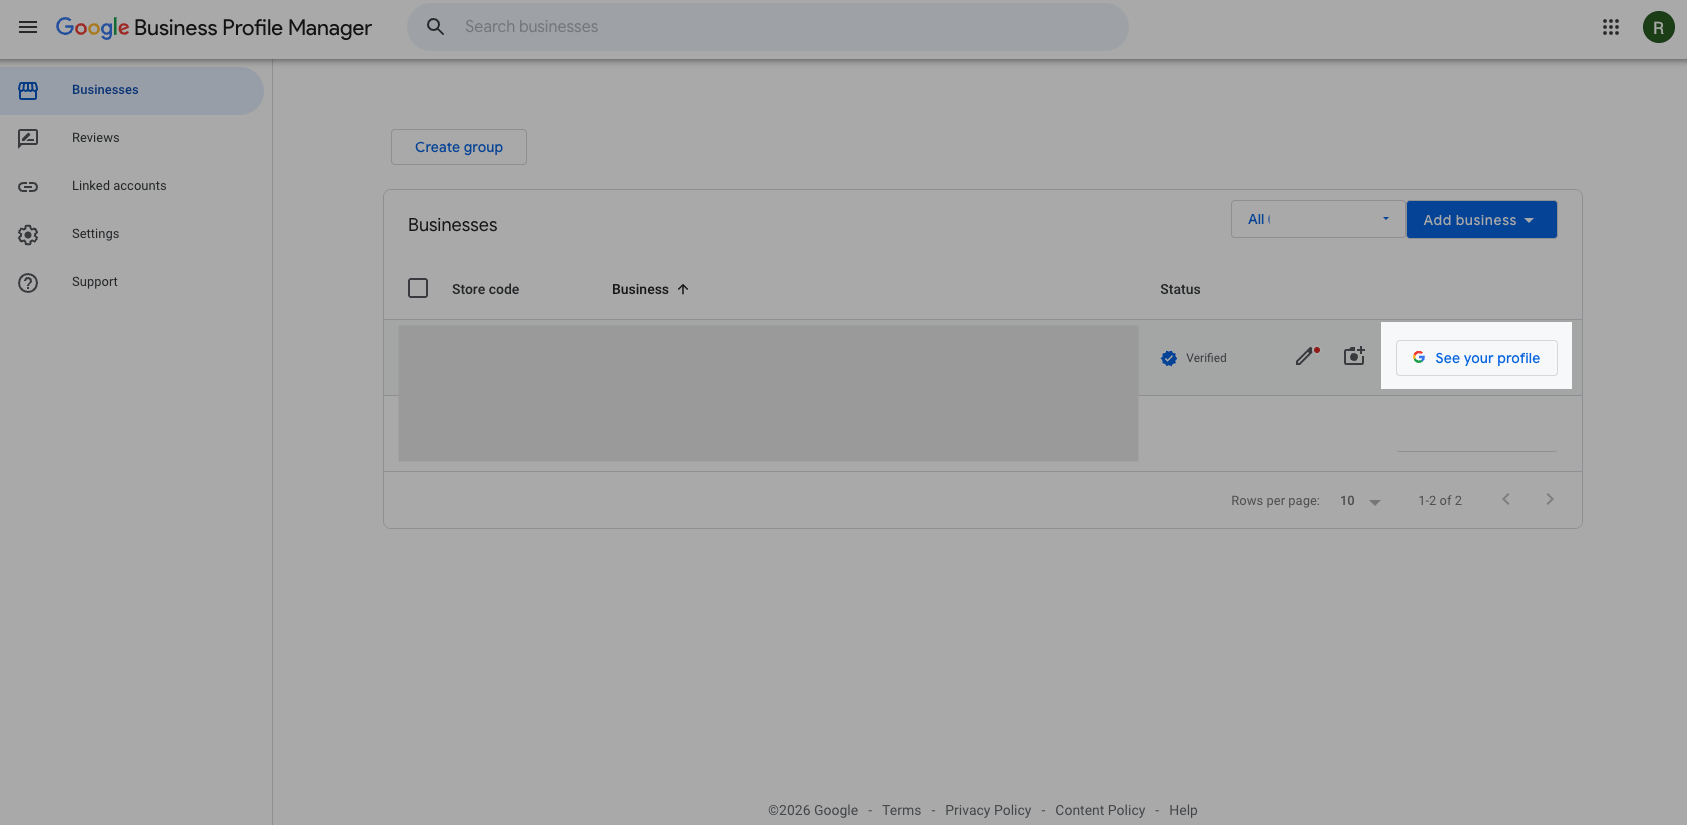Open the All filter dropdown

pos(1318,219)
